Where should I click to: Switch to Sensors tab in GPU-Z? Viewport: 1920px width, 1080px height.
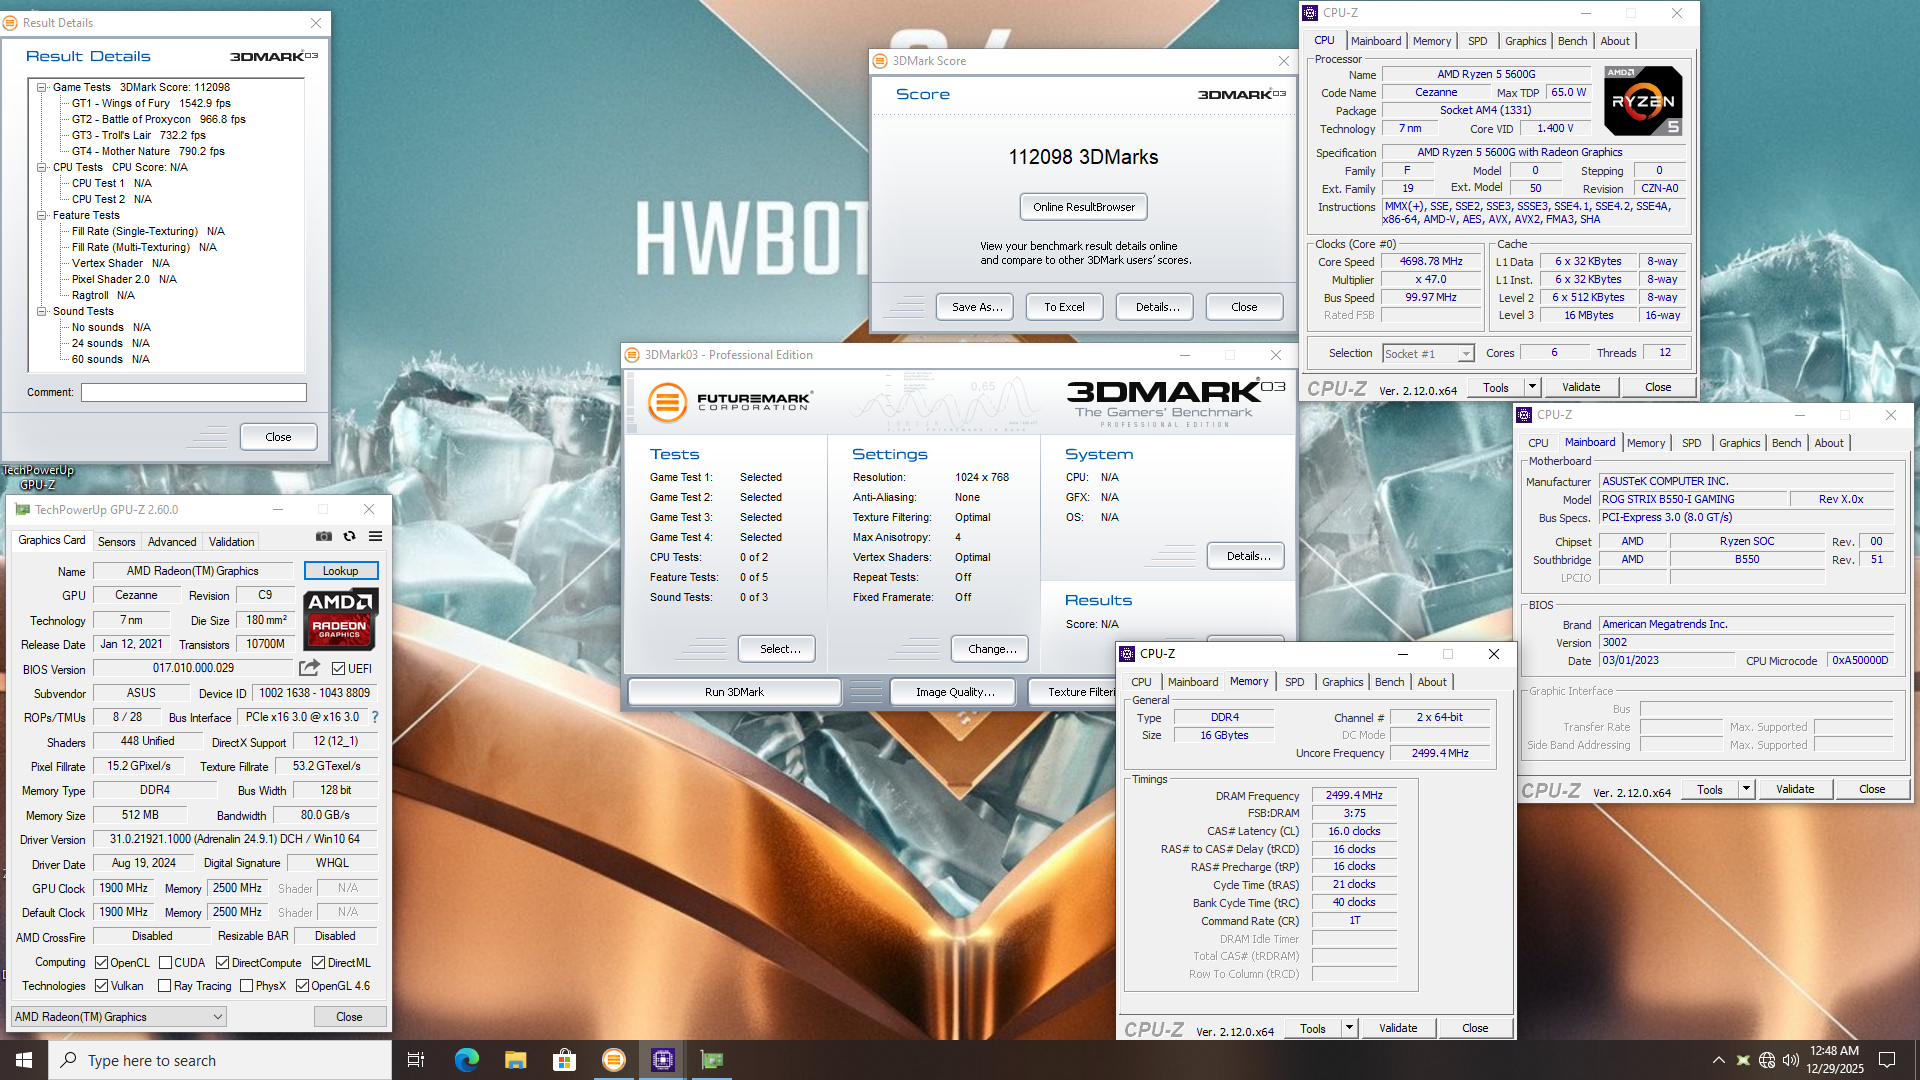[116, 542]
